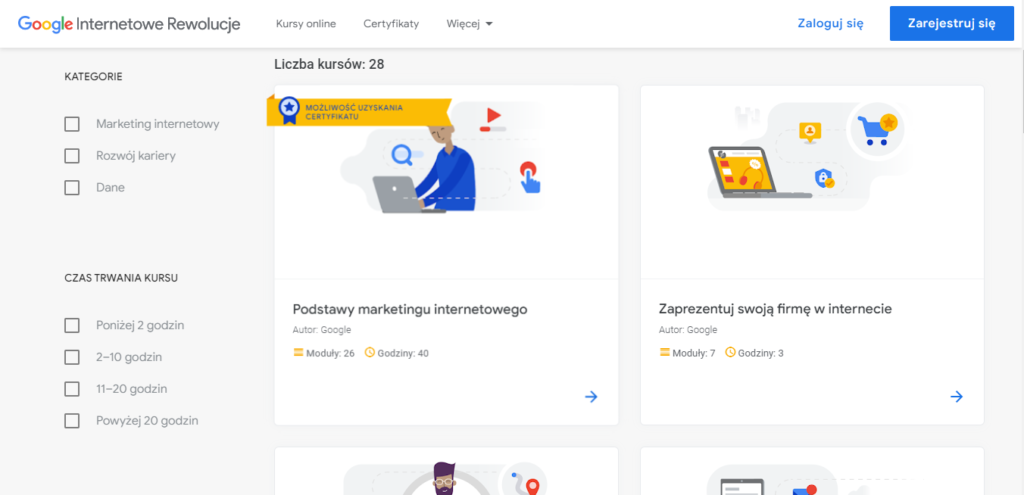Click Autor: Google under Podstawy marketingu
Image resolution: width=1024 pixels, height=495 pixels.
pos(321,330)
